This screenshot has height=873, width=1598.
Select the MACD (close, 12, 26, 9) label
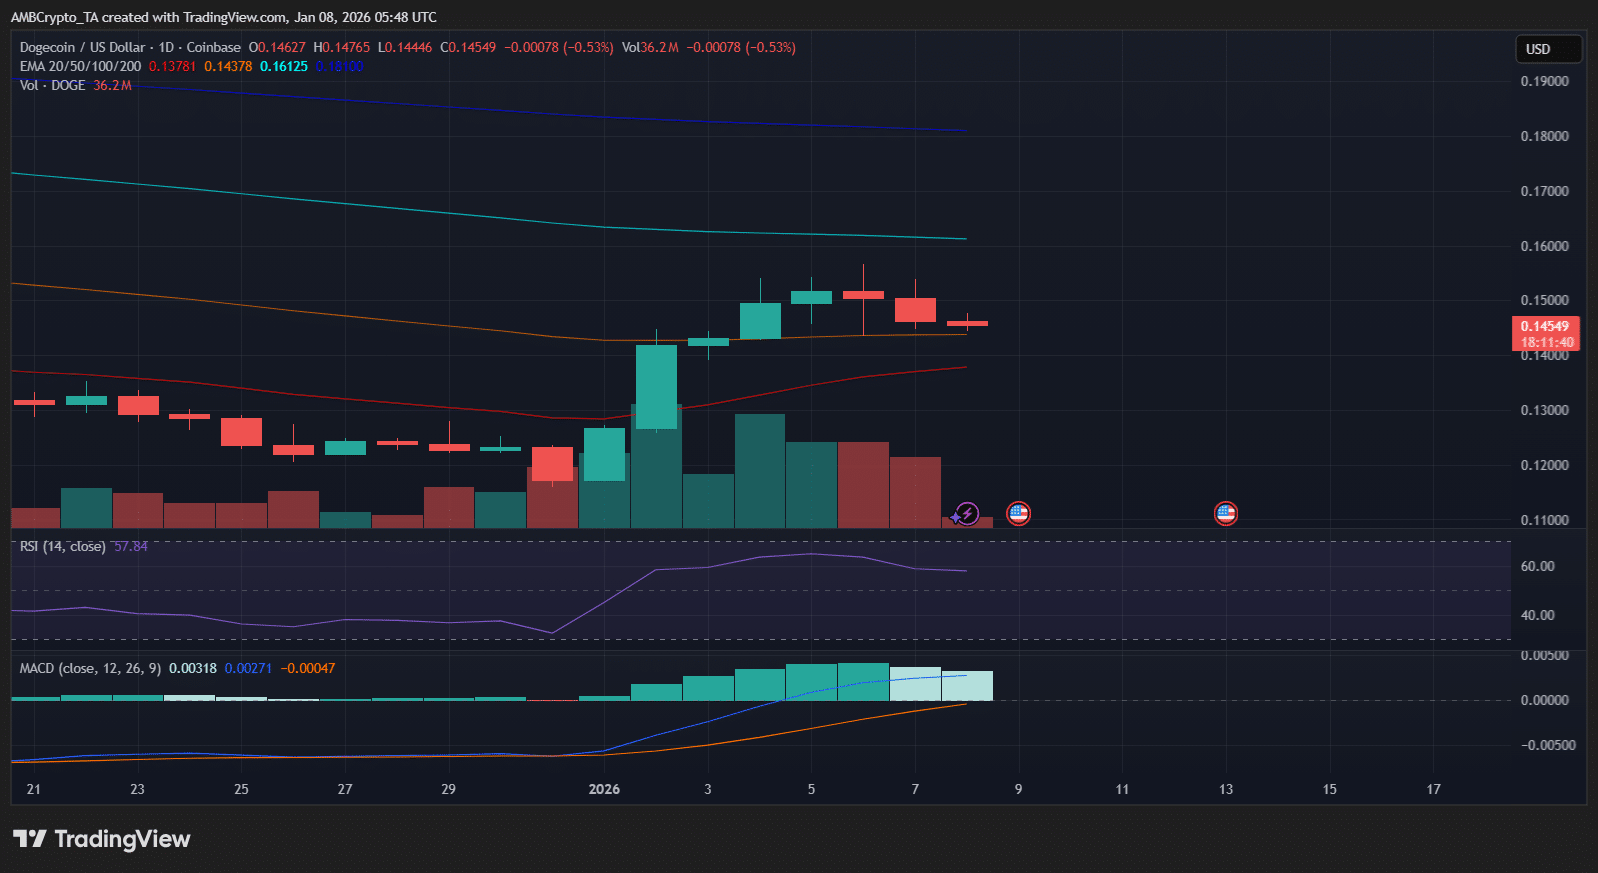[90, 668]
